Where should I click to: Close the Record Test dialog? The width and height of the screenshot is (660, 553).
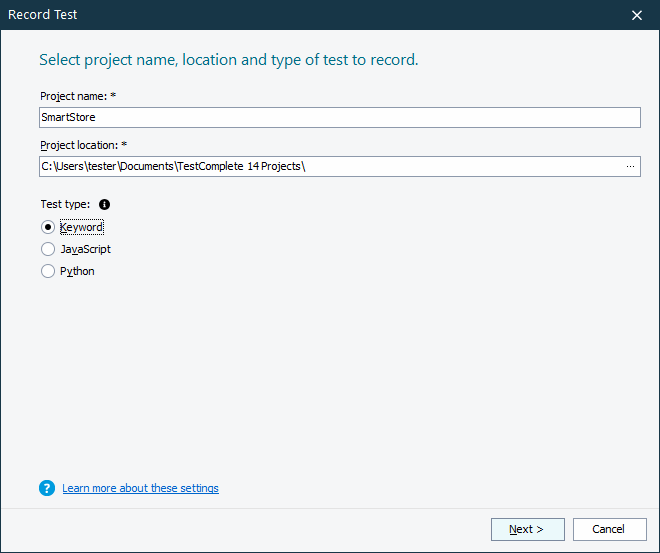638,15
